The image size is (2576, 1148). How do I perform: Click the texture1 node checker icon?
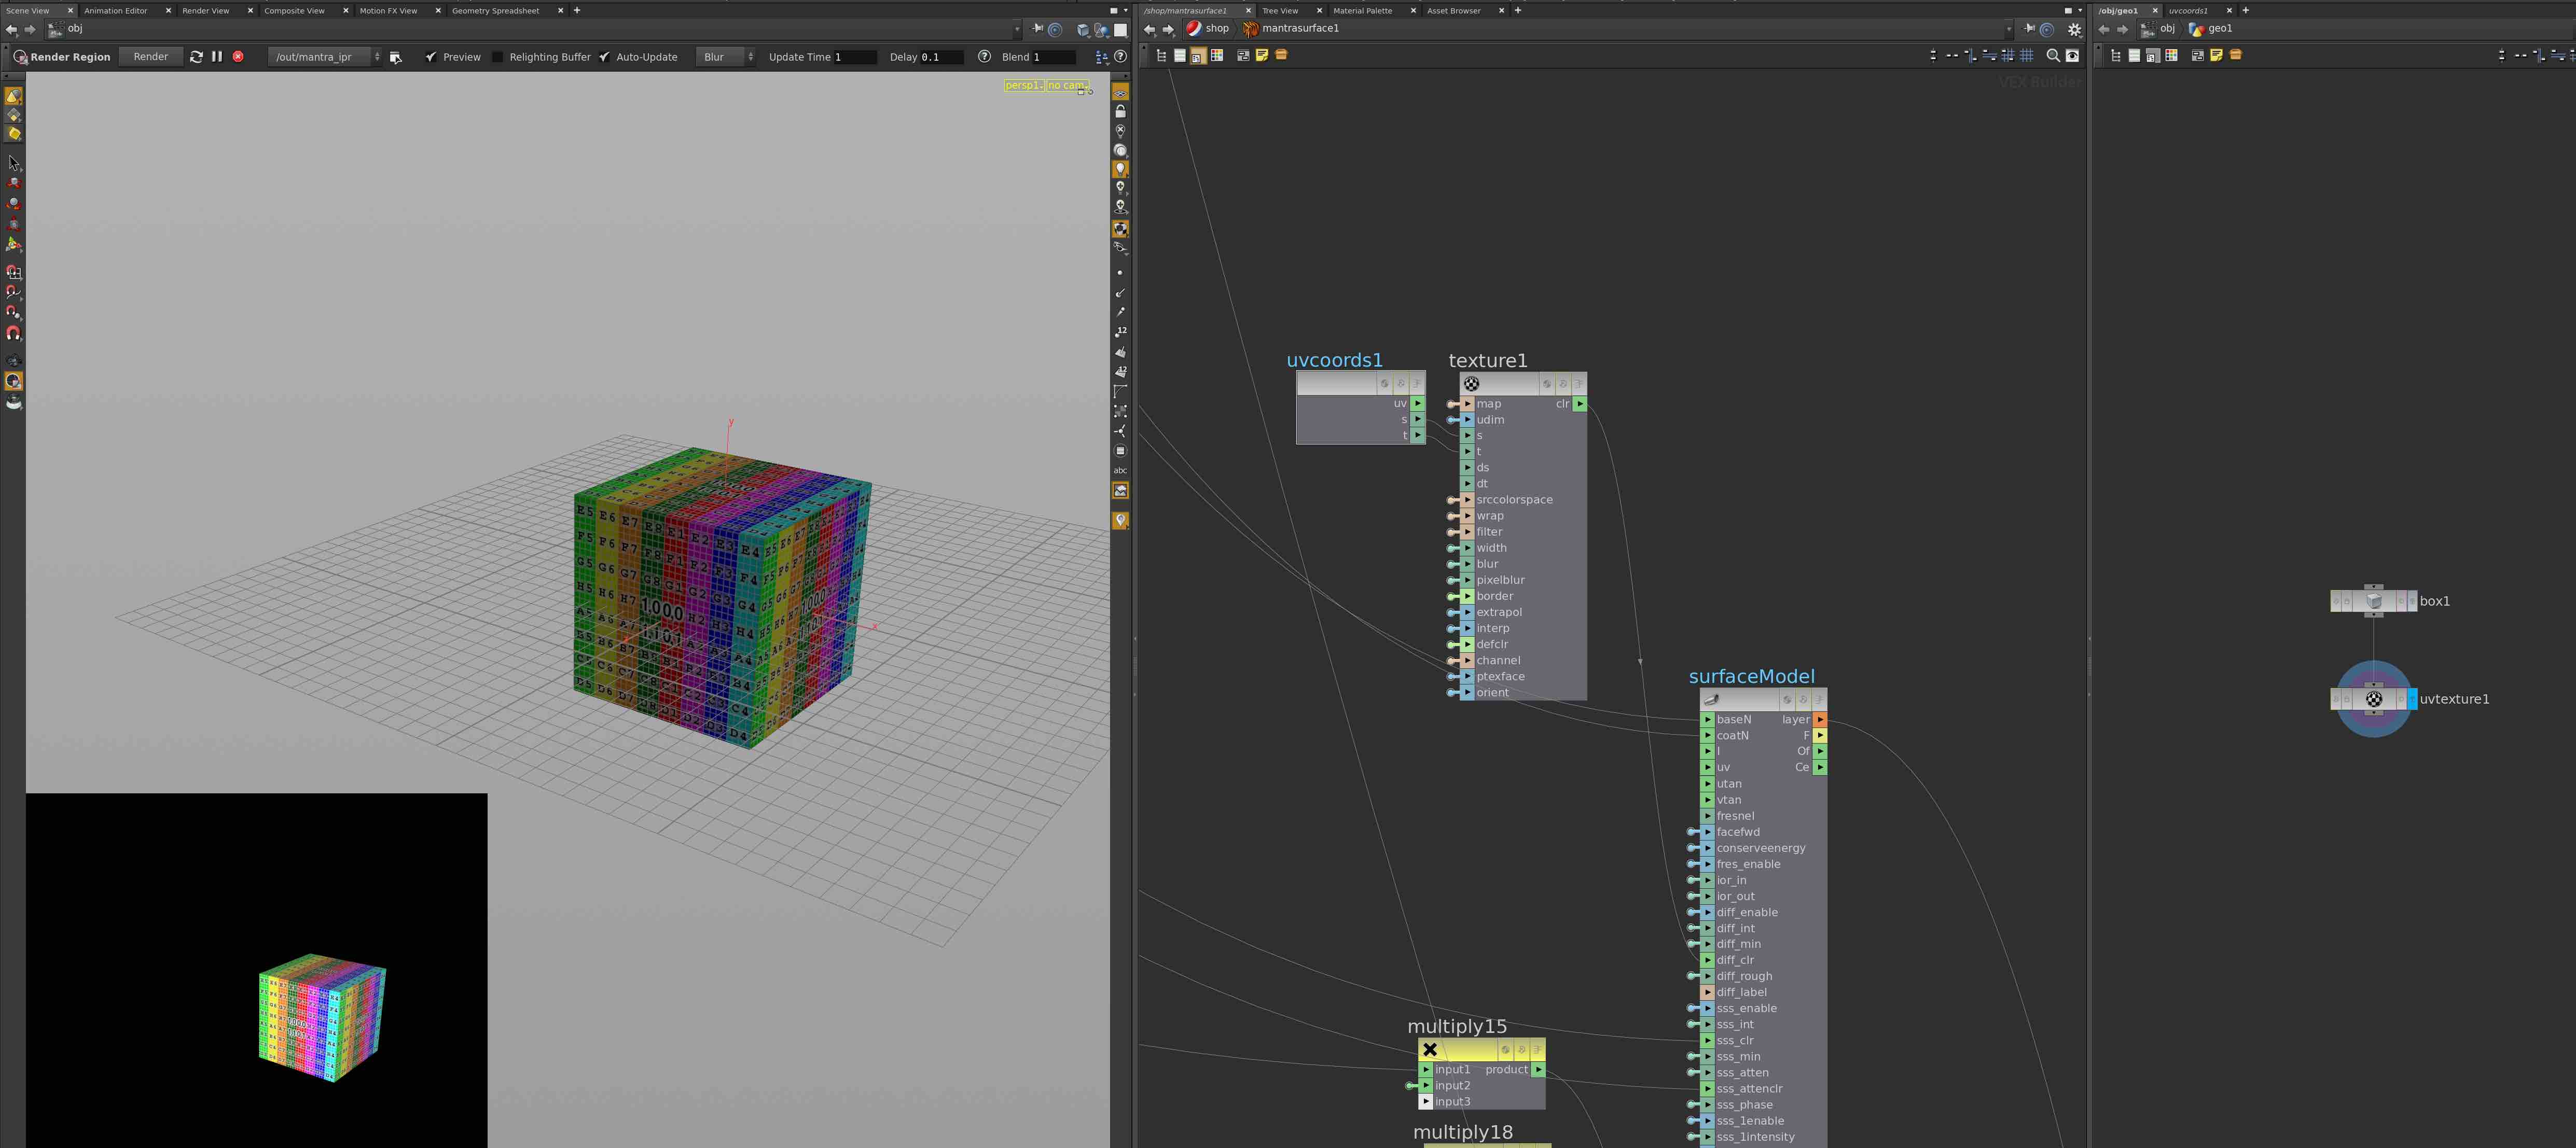click(x=1471, y=384)
